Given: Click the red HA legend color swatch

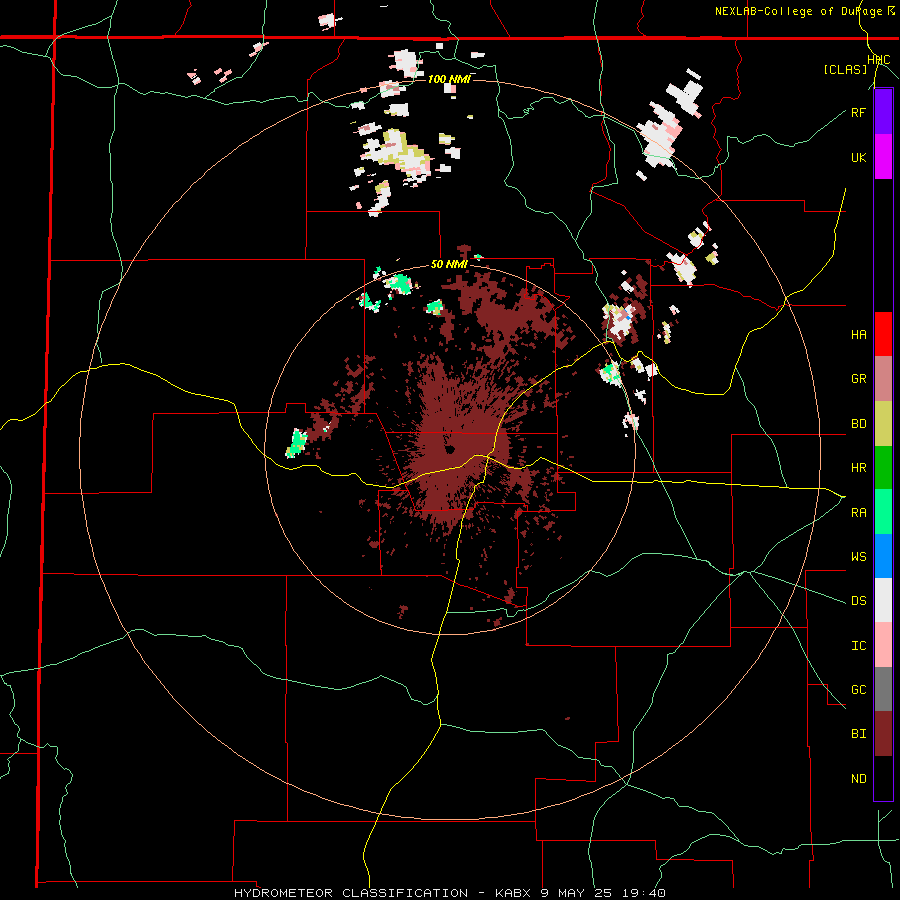Looking at the screenshot, I should 883,334.
